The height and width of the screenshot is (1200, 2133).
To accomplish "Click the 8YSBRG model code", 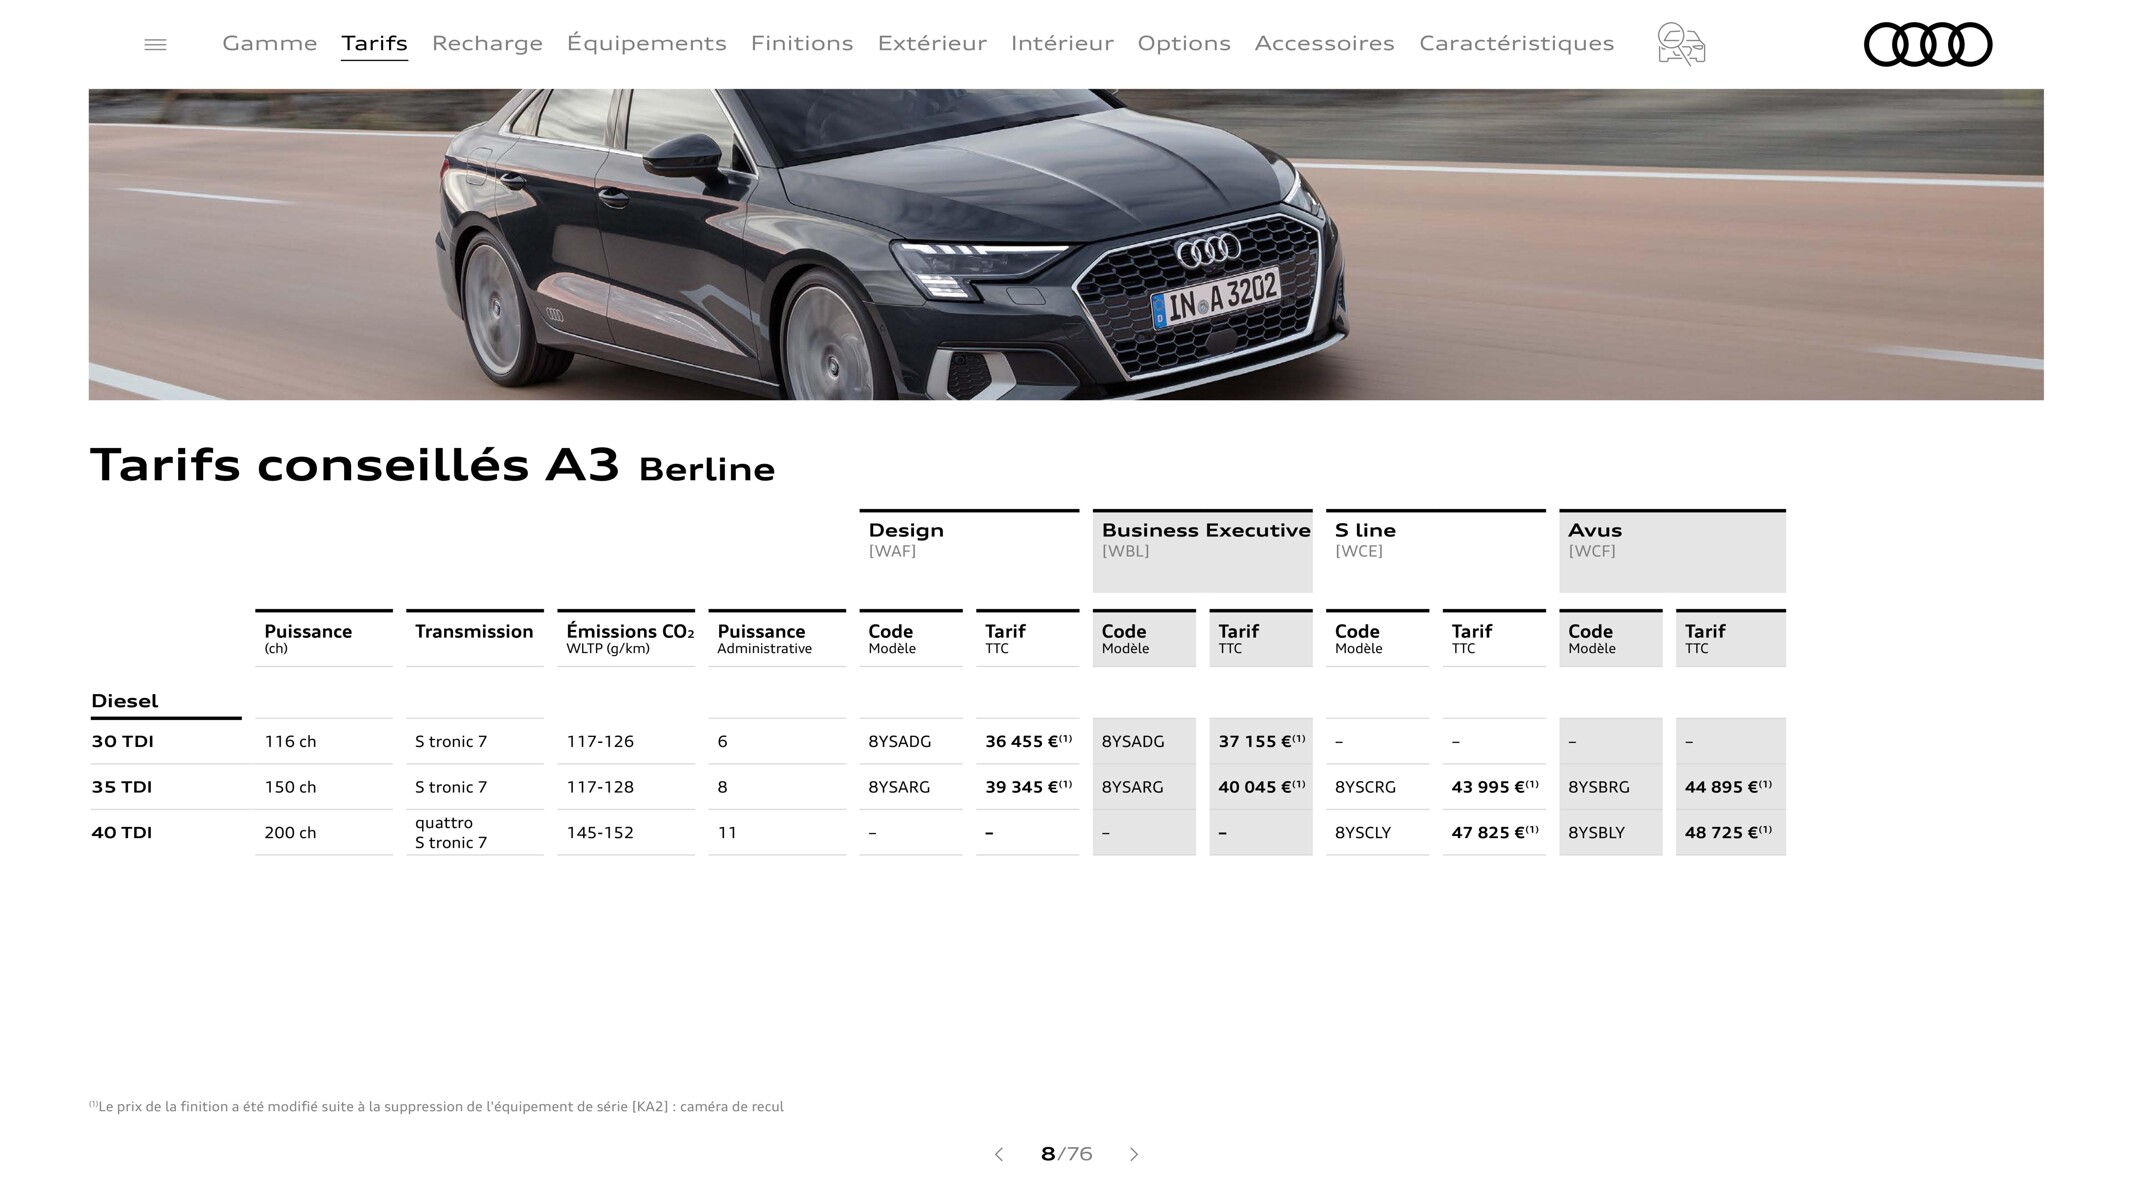I will pyautogui.click(x=1599, y=787).
